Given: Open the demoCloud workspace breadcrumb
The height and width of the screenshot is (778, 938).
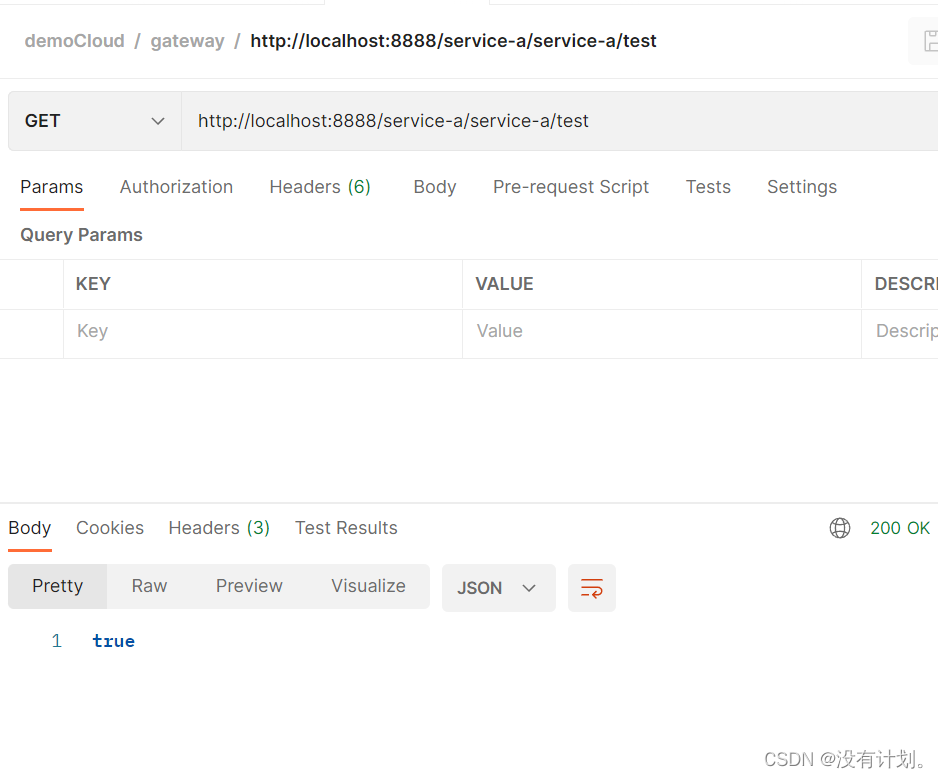Looking at the screenshot, I should click(74, 41).
